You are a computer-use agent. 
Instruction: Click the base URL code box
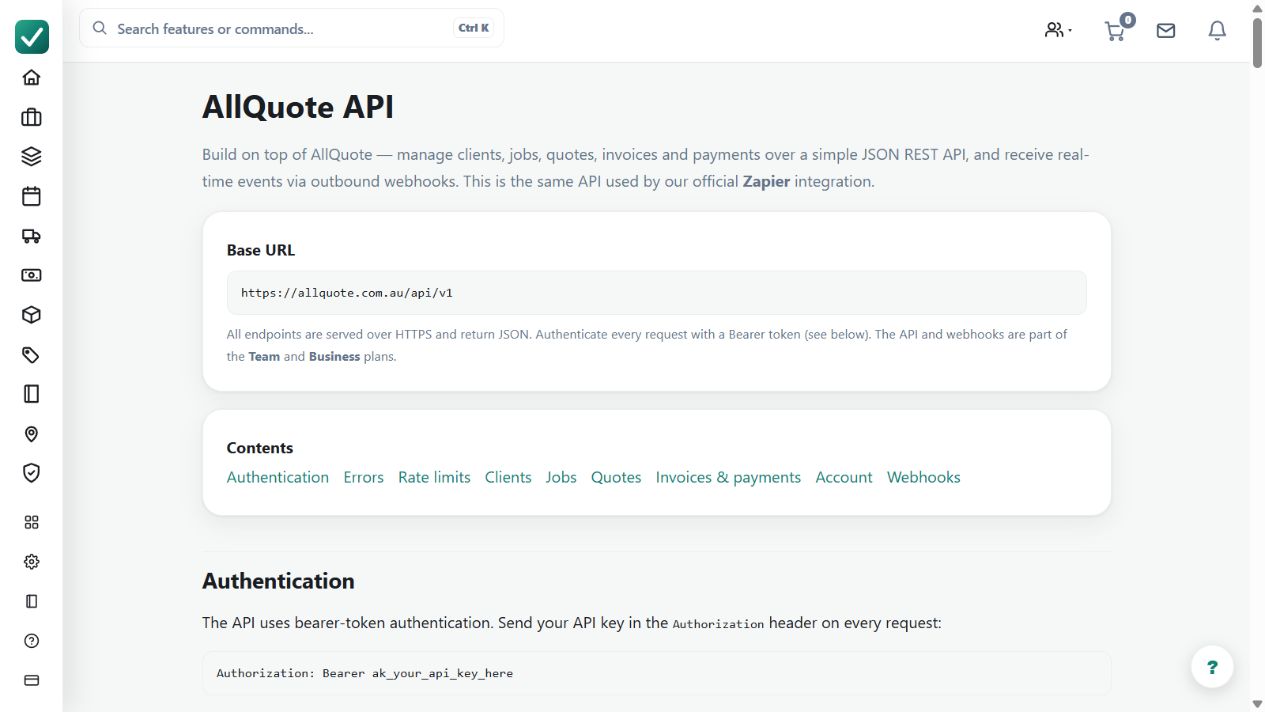pos(656,293)
